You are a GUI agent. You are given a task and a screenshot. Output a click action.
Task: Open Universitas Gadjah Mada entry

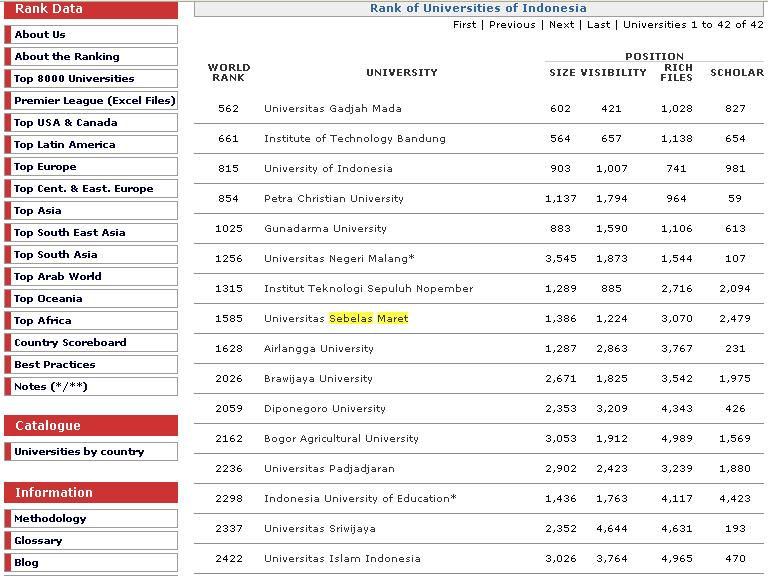333,109
